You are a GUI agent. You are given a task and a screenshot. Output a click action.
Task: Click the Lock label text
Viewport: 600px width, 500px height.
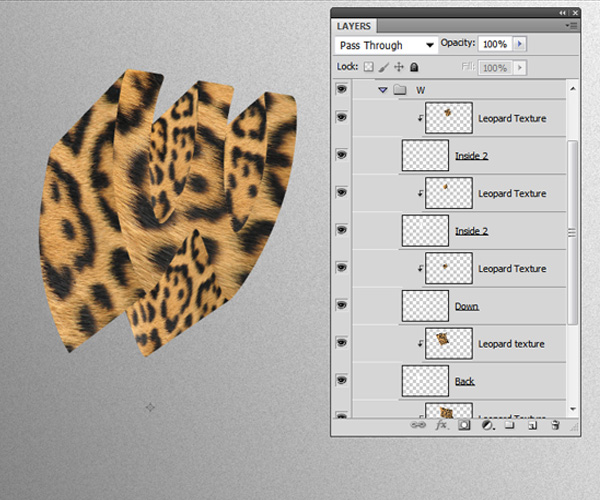(347, 67)
